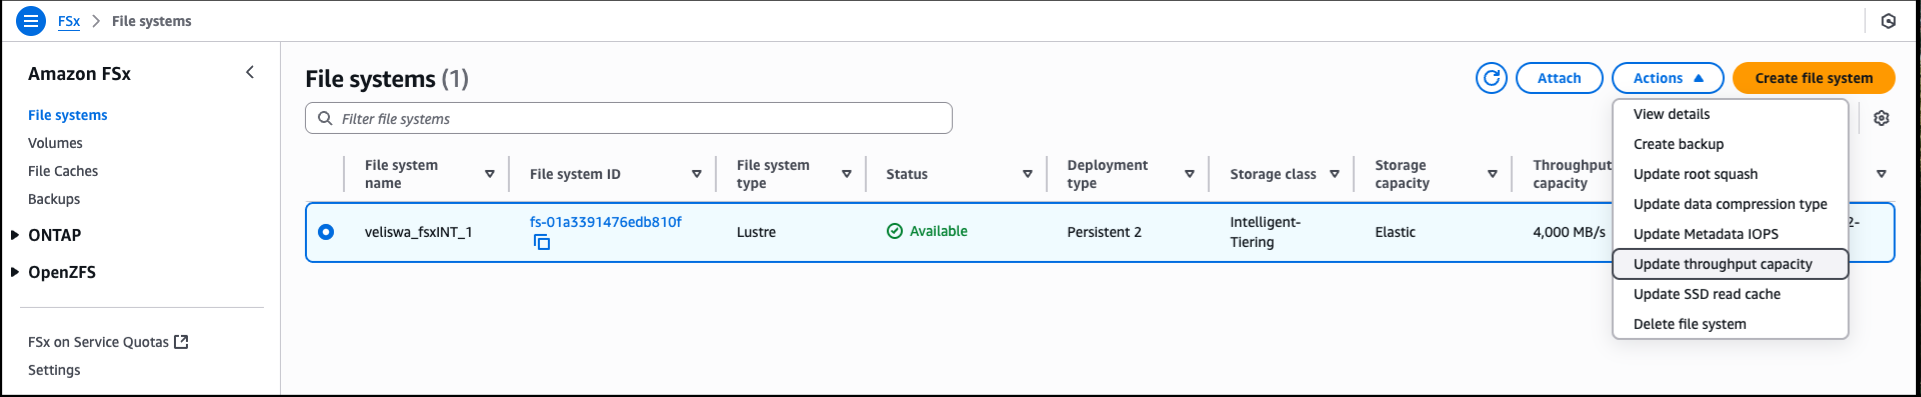1921x397 pixels.
Task: Select Update SSD read cache
Action: tap(1730, 294)
